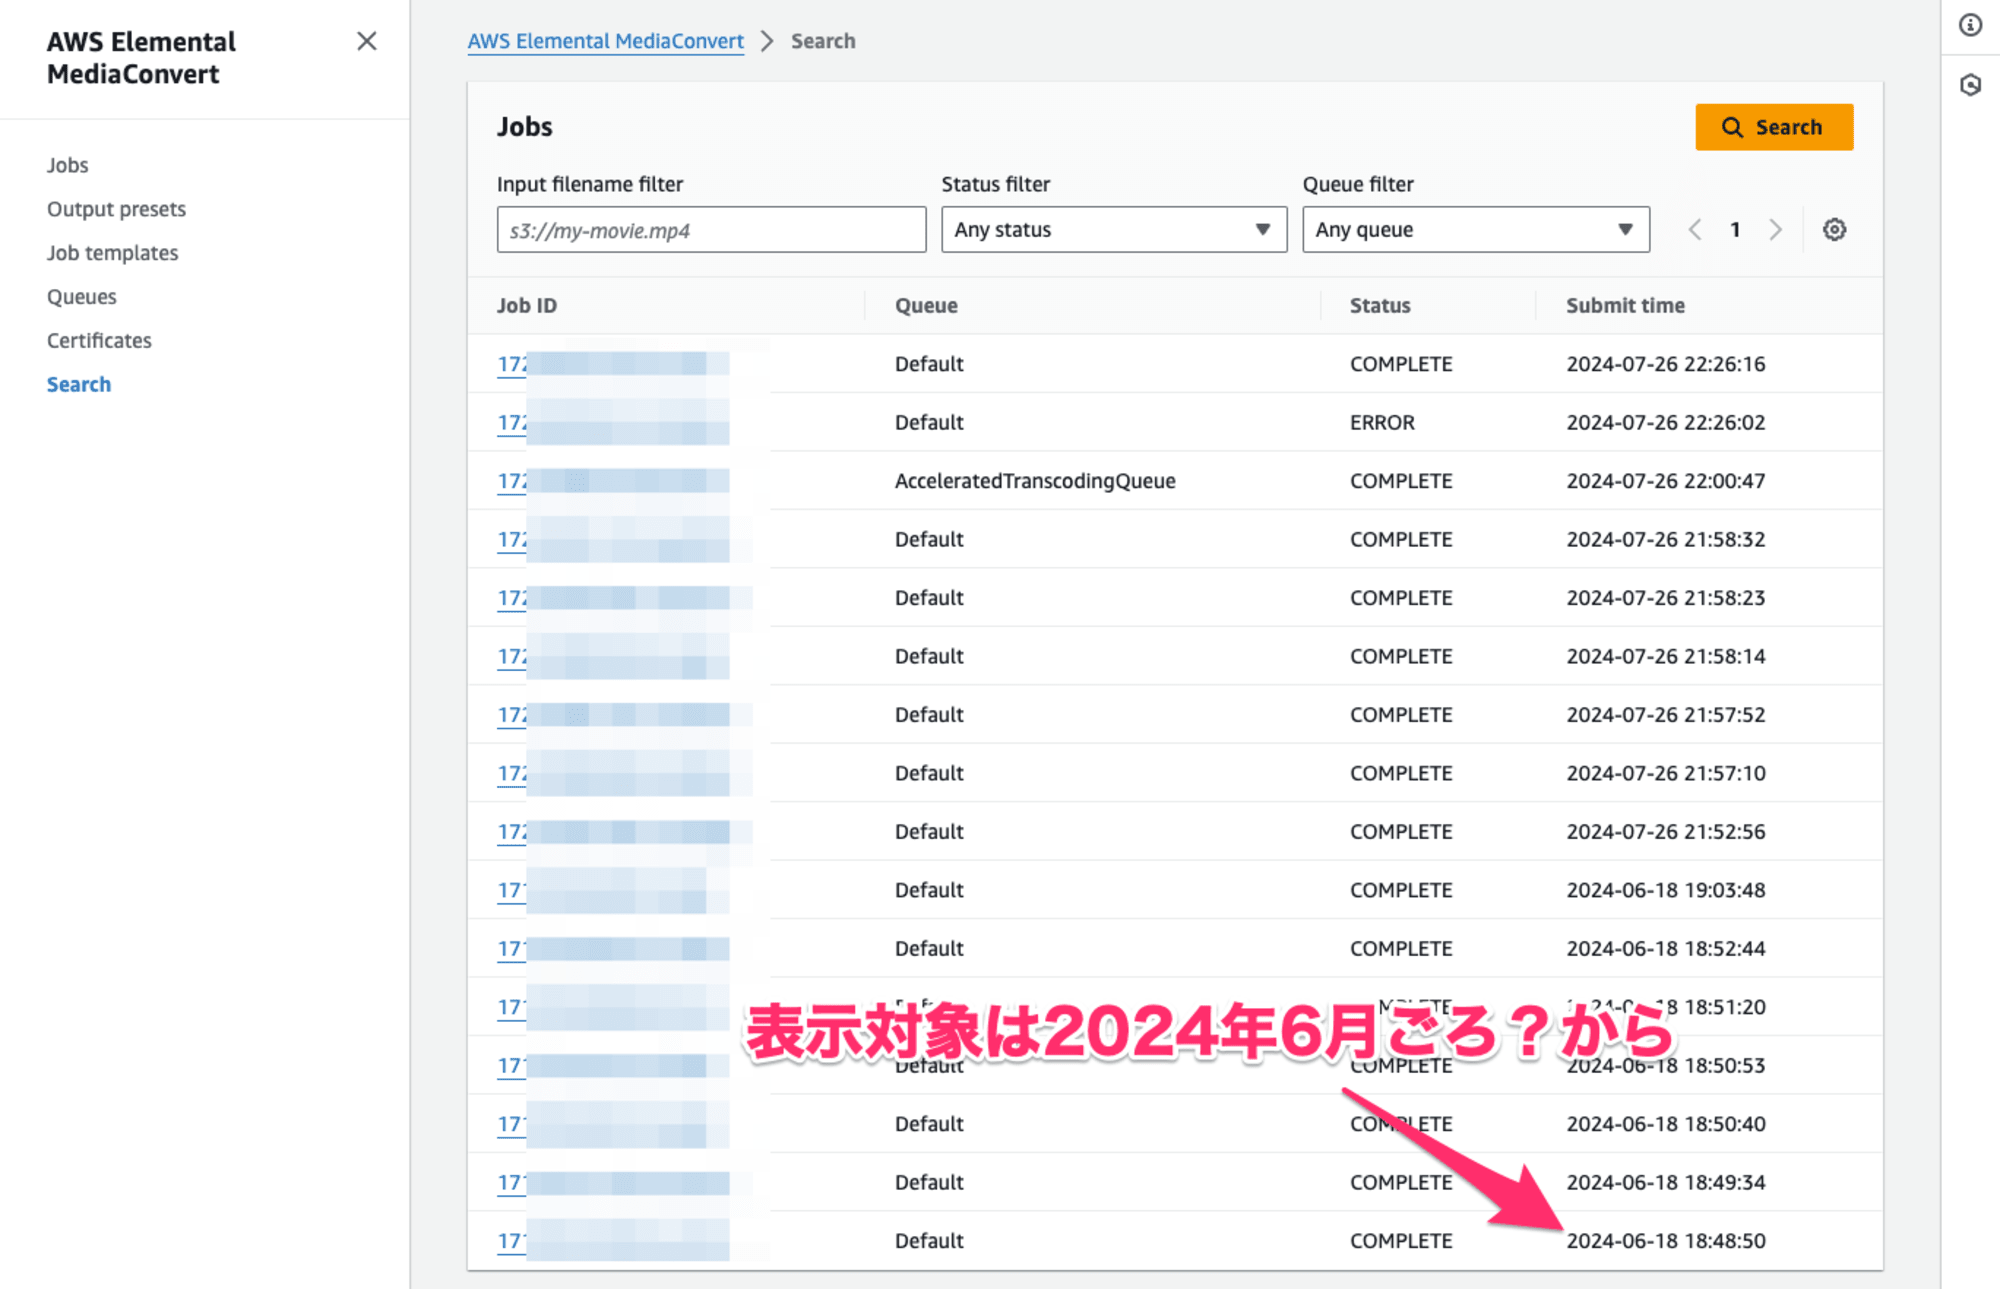This screenshot has width=2000, height=1289.
Task: Click the Search breadcrumb text
Action: 823,41
